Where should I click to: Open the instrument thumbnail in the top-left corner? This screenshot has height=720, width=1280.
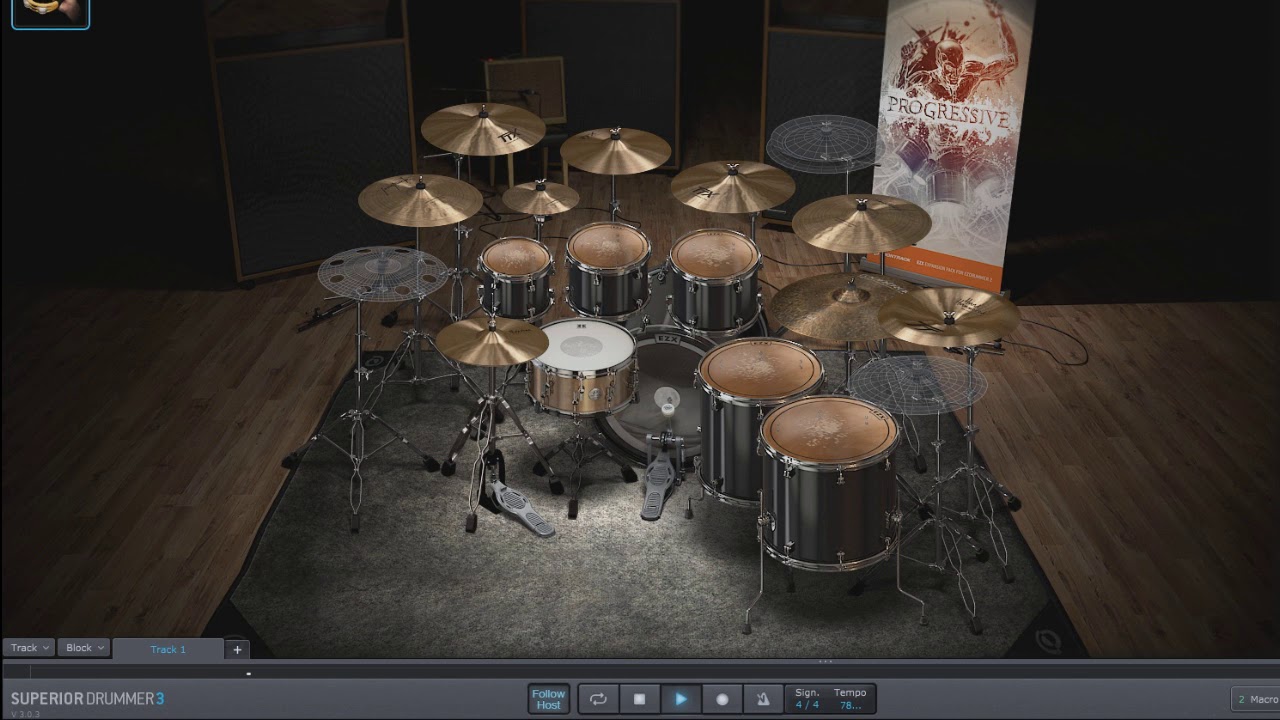50,13
